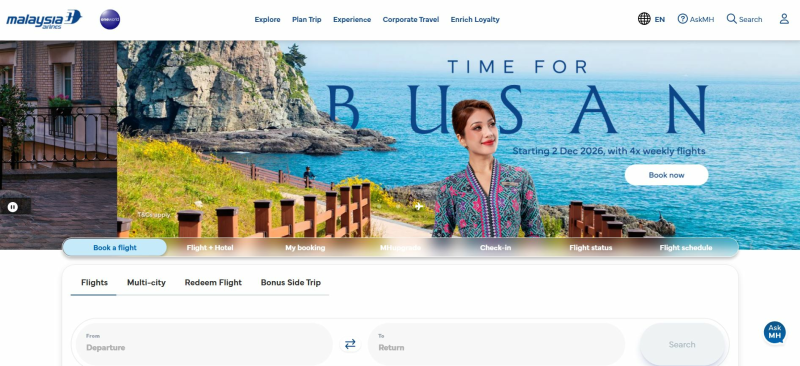Screen dimensions: 800x366
Task: Select the Multi-city sub-tab
Action: (146, 282)
